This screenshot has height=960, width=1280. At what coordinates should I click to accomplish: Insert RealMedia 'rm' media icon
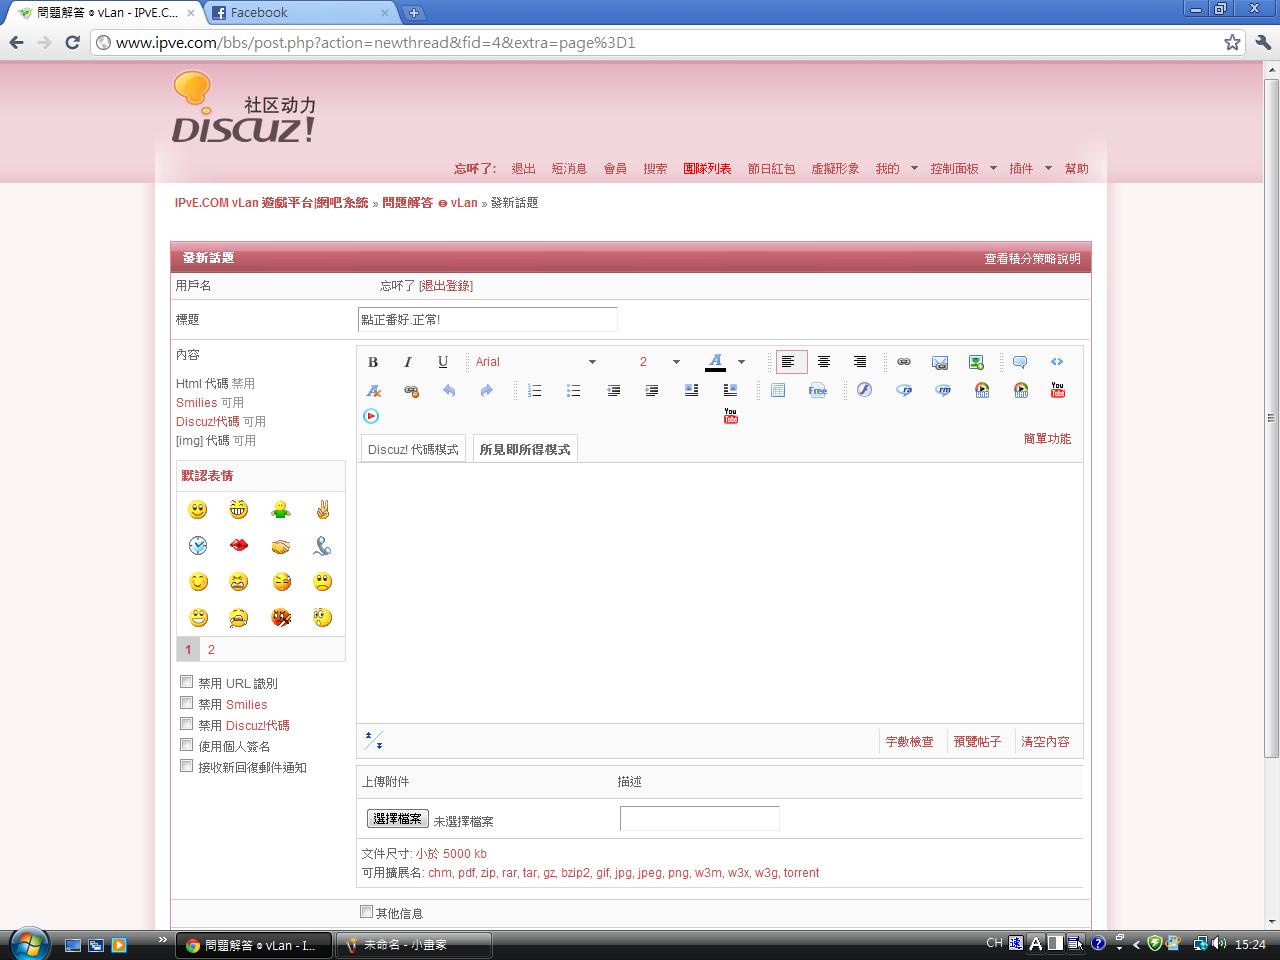pos(943,390)
